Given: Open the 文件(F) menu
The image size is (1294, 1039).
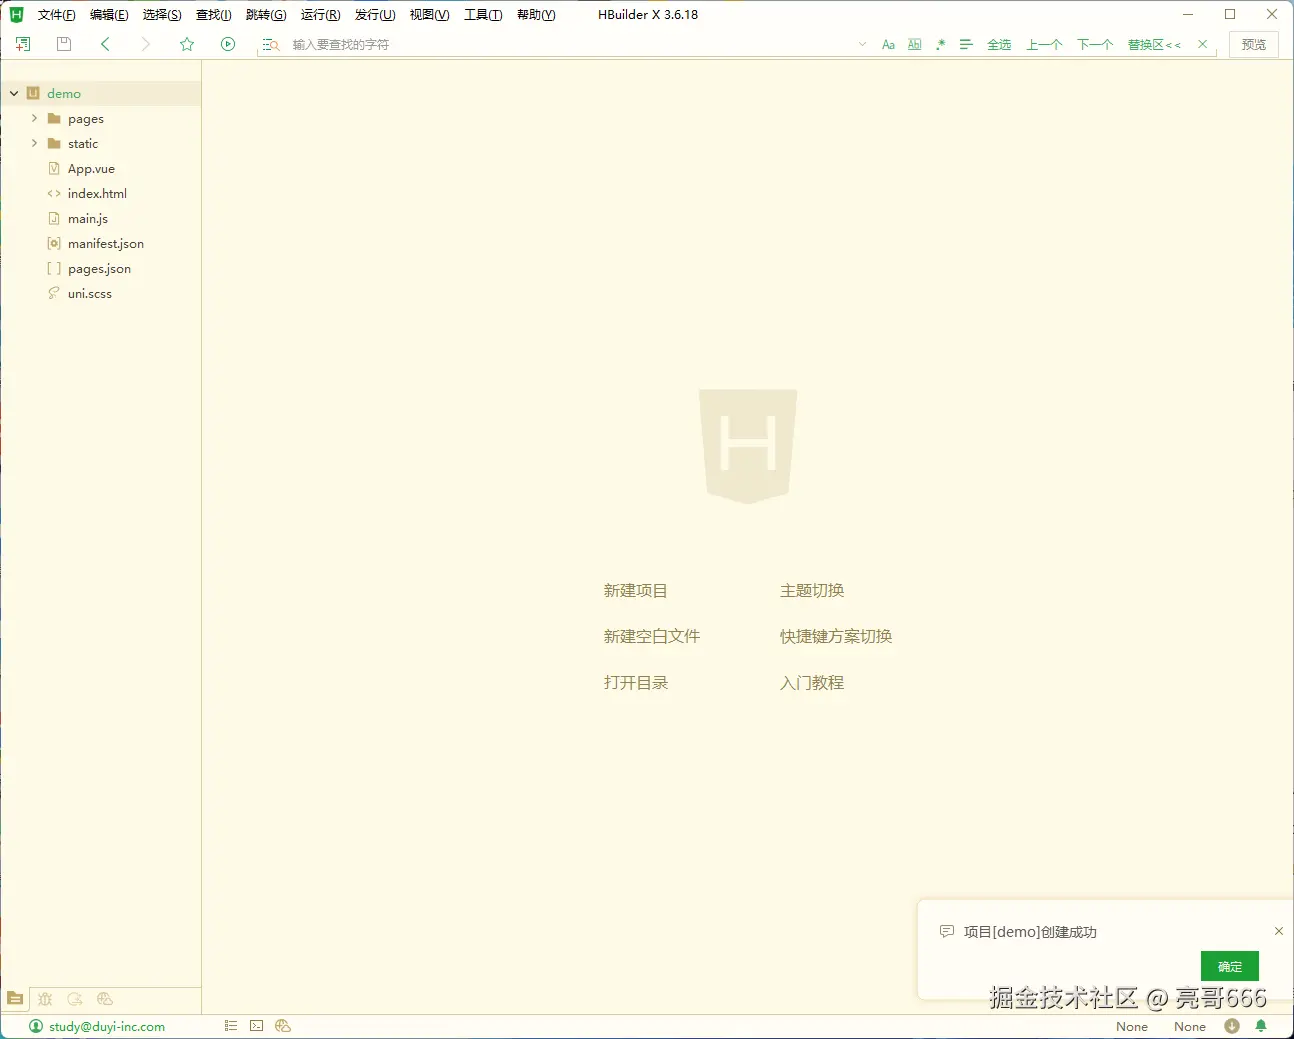Looking at the screenshot, I should pos(57,15).
